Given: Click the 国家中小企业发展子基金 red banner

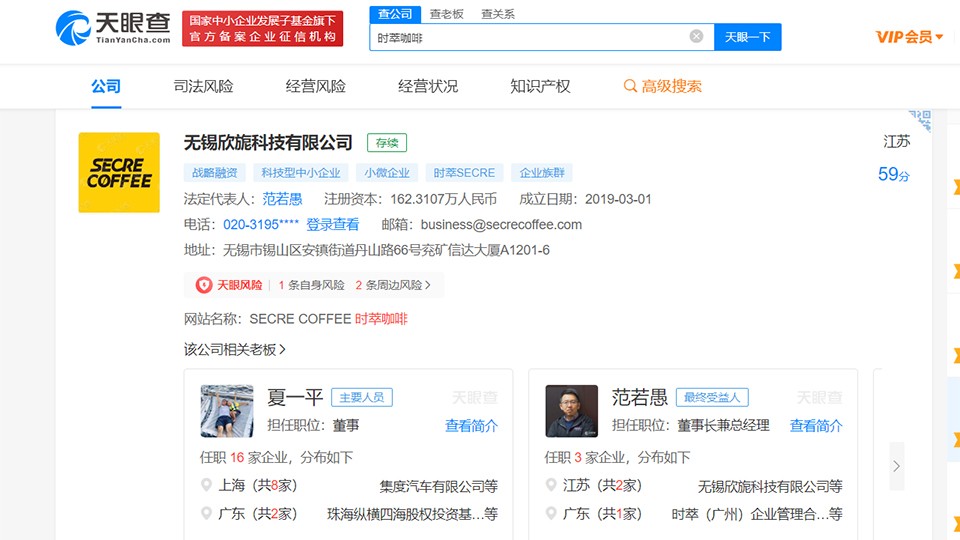Looking at the screenshot, I should tap(263, 28).
